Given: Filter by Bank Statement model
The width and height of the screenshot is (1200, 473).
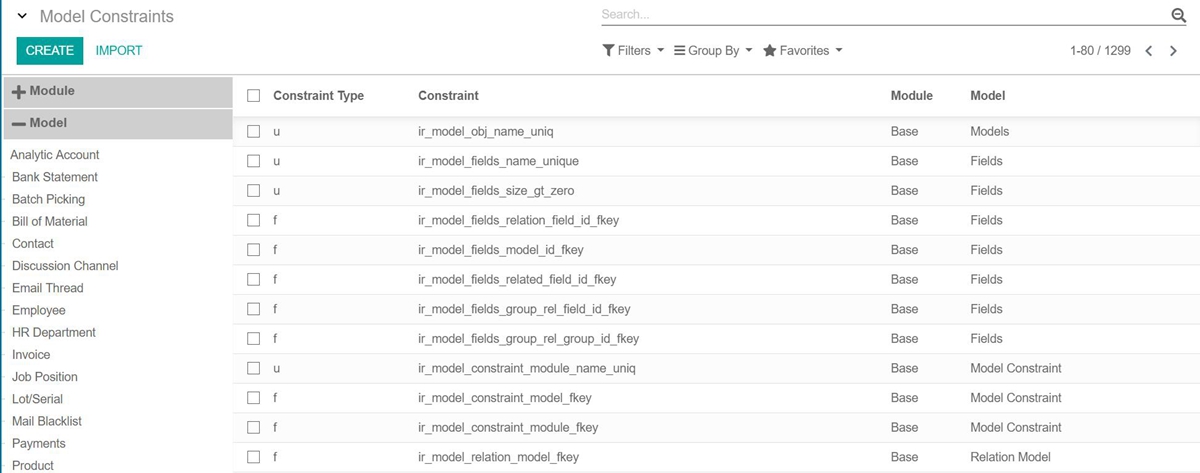Looking at the screenshot, I should (55, 177).
